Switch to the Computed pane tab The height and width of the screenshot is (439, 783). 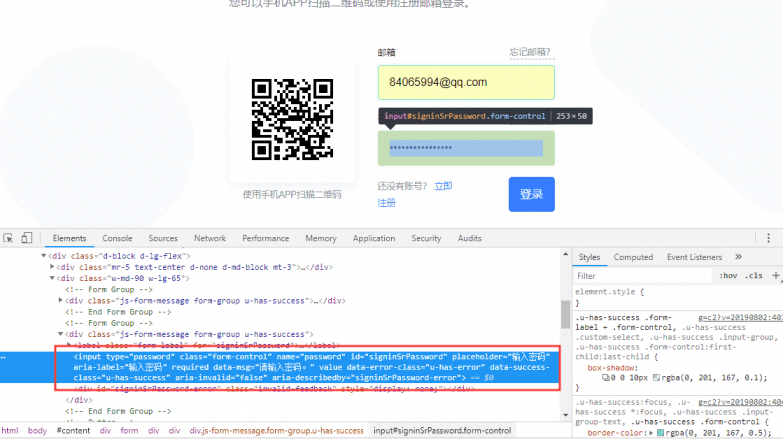pyautogui.click(x=633, y=257)
